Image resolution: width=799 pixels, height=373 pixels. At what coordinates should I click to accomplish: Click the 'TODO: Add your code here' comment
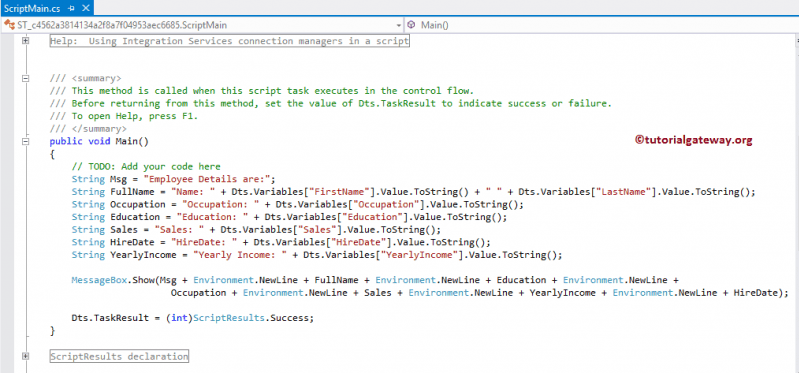146,167
